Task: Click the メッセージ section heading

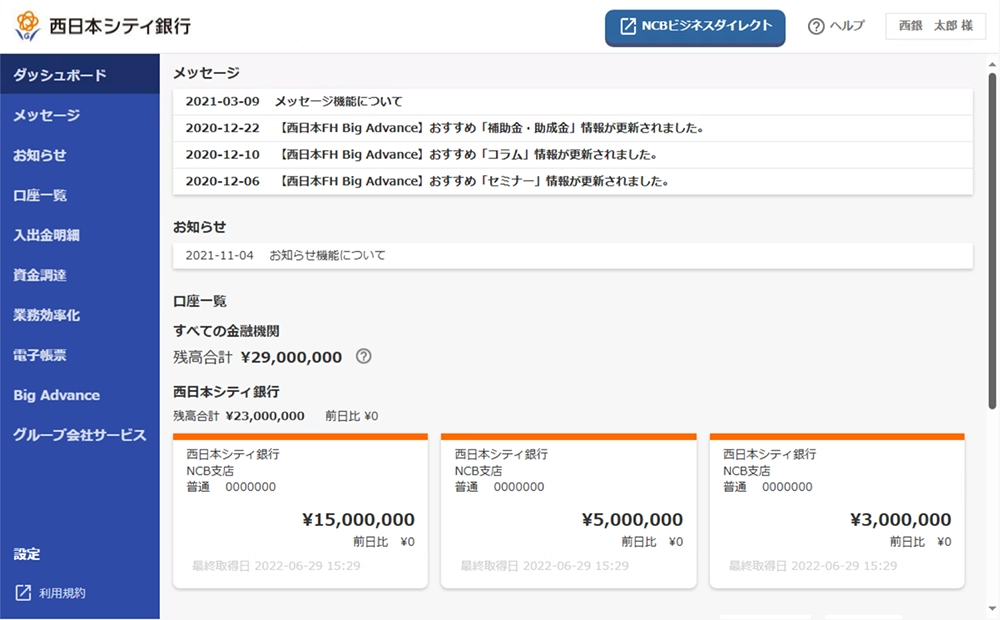Action: point(207,73)
